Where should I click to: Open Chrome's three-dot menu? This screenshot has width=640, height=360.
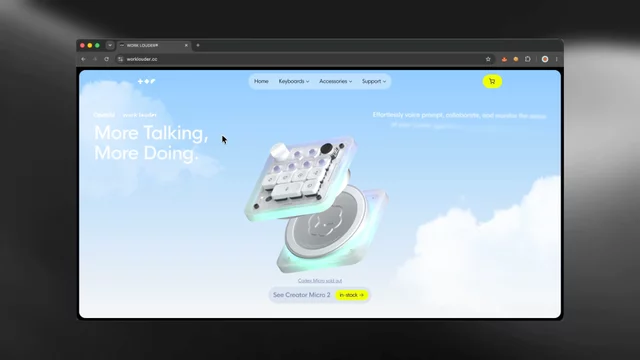click(556, 59)
